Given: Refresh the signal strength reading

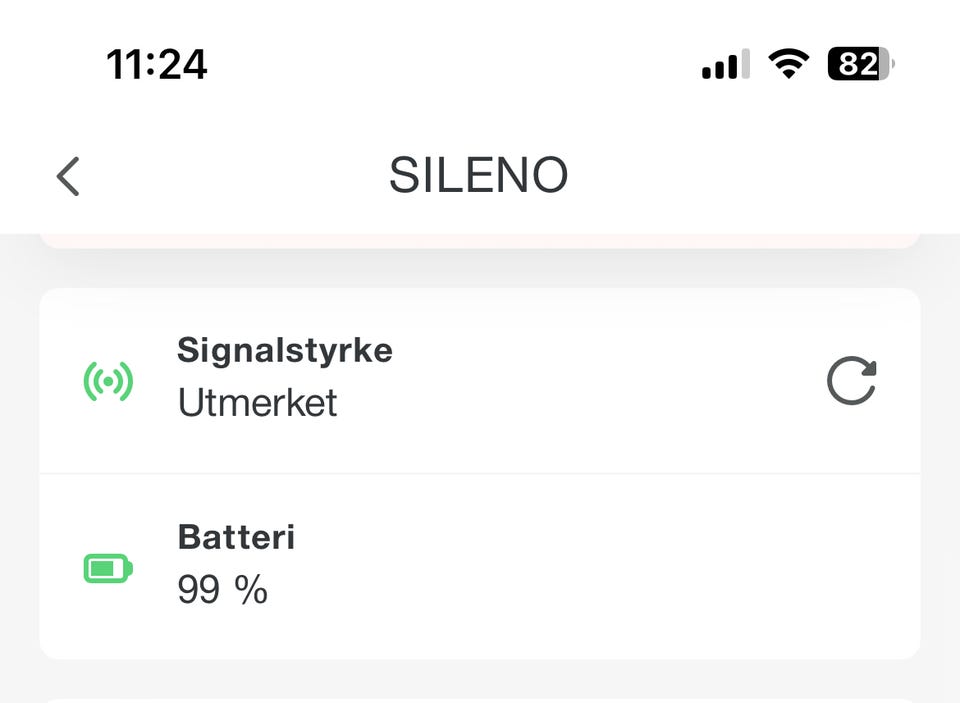Looking at the screenshot, I should point(851,381).
